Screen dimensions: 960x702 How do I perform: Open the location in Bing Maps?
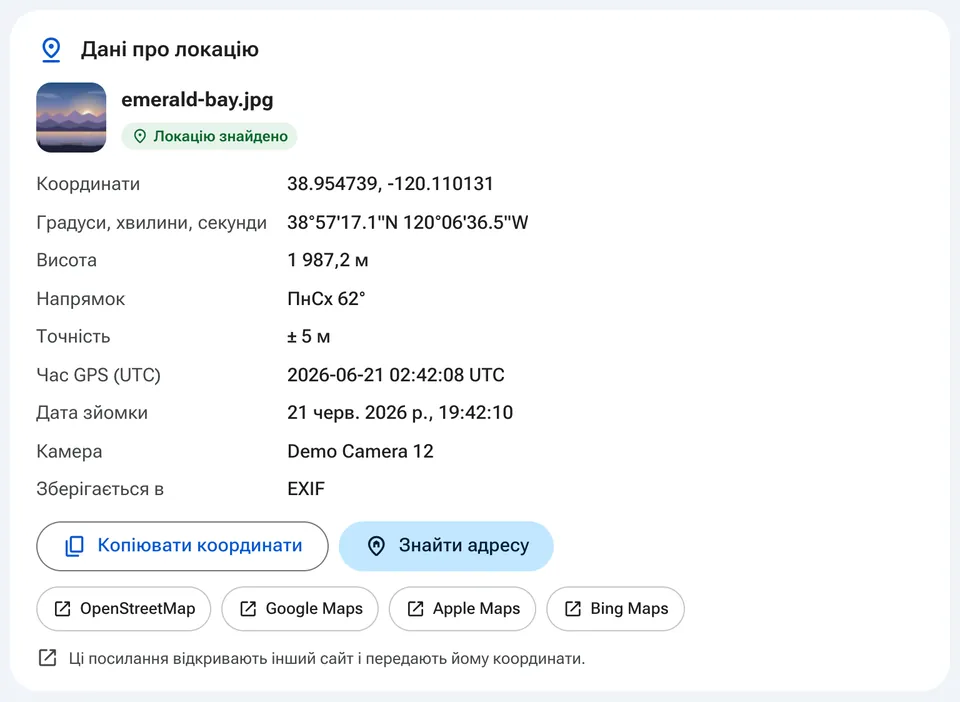[x=615, y=609]
